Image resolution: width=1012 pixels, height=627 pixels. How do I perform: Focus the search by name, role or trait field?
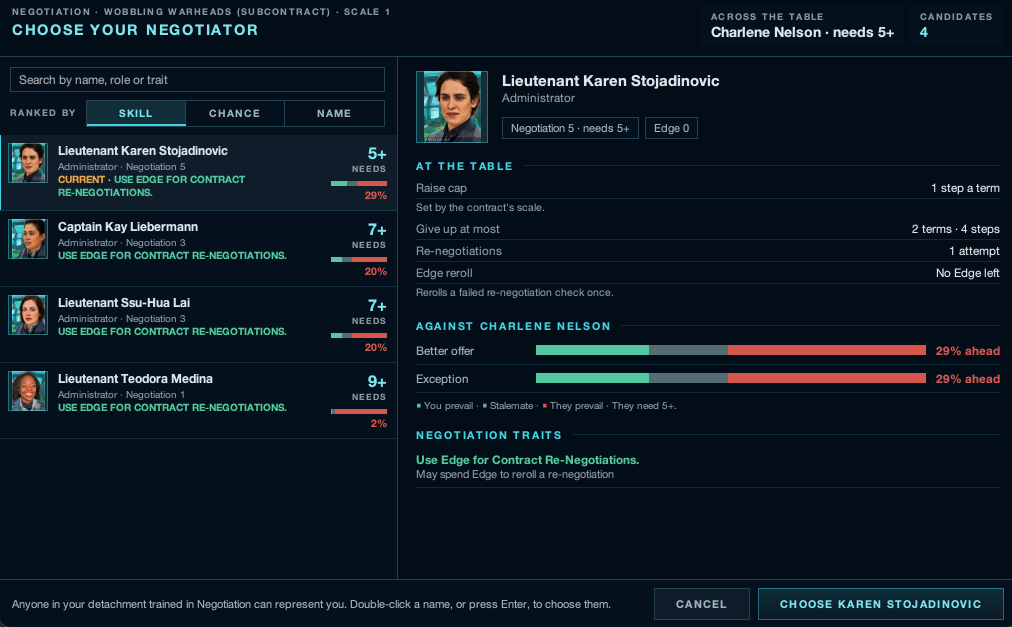[197, 79]
